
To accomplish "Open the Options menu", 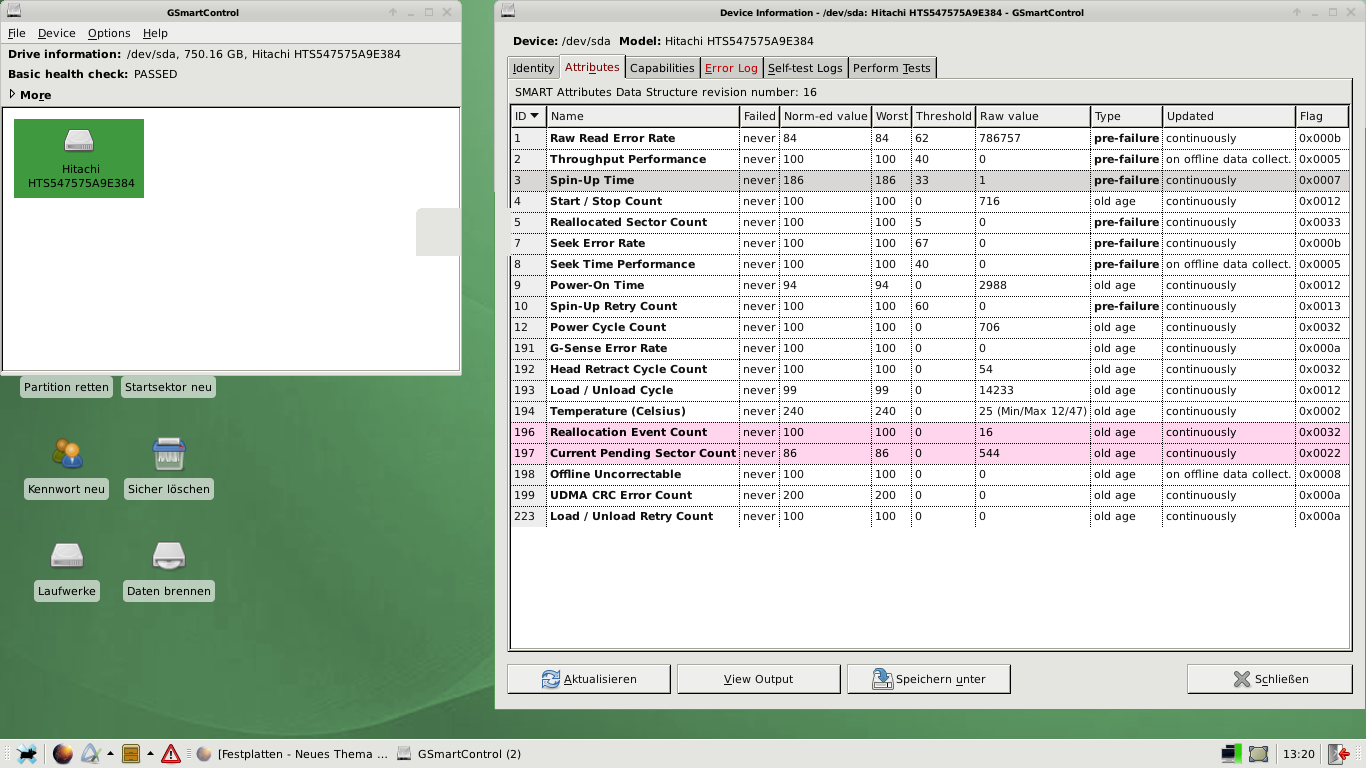I will click(x=109, y=33).
